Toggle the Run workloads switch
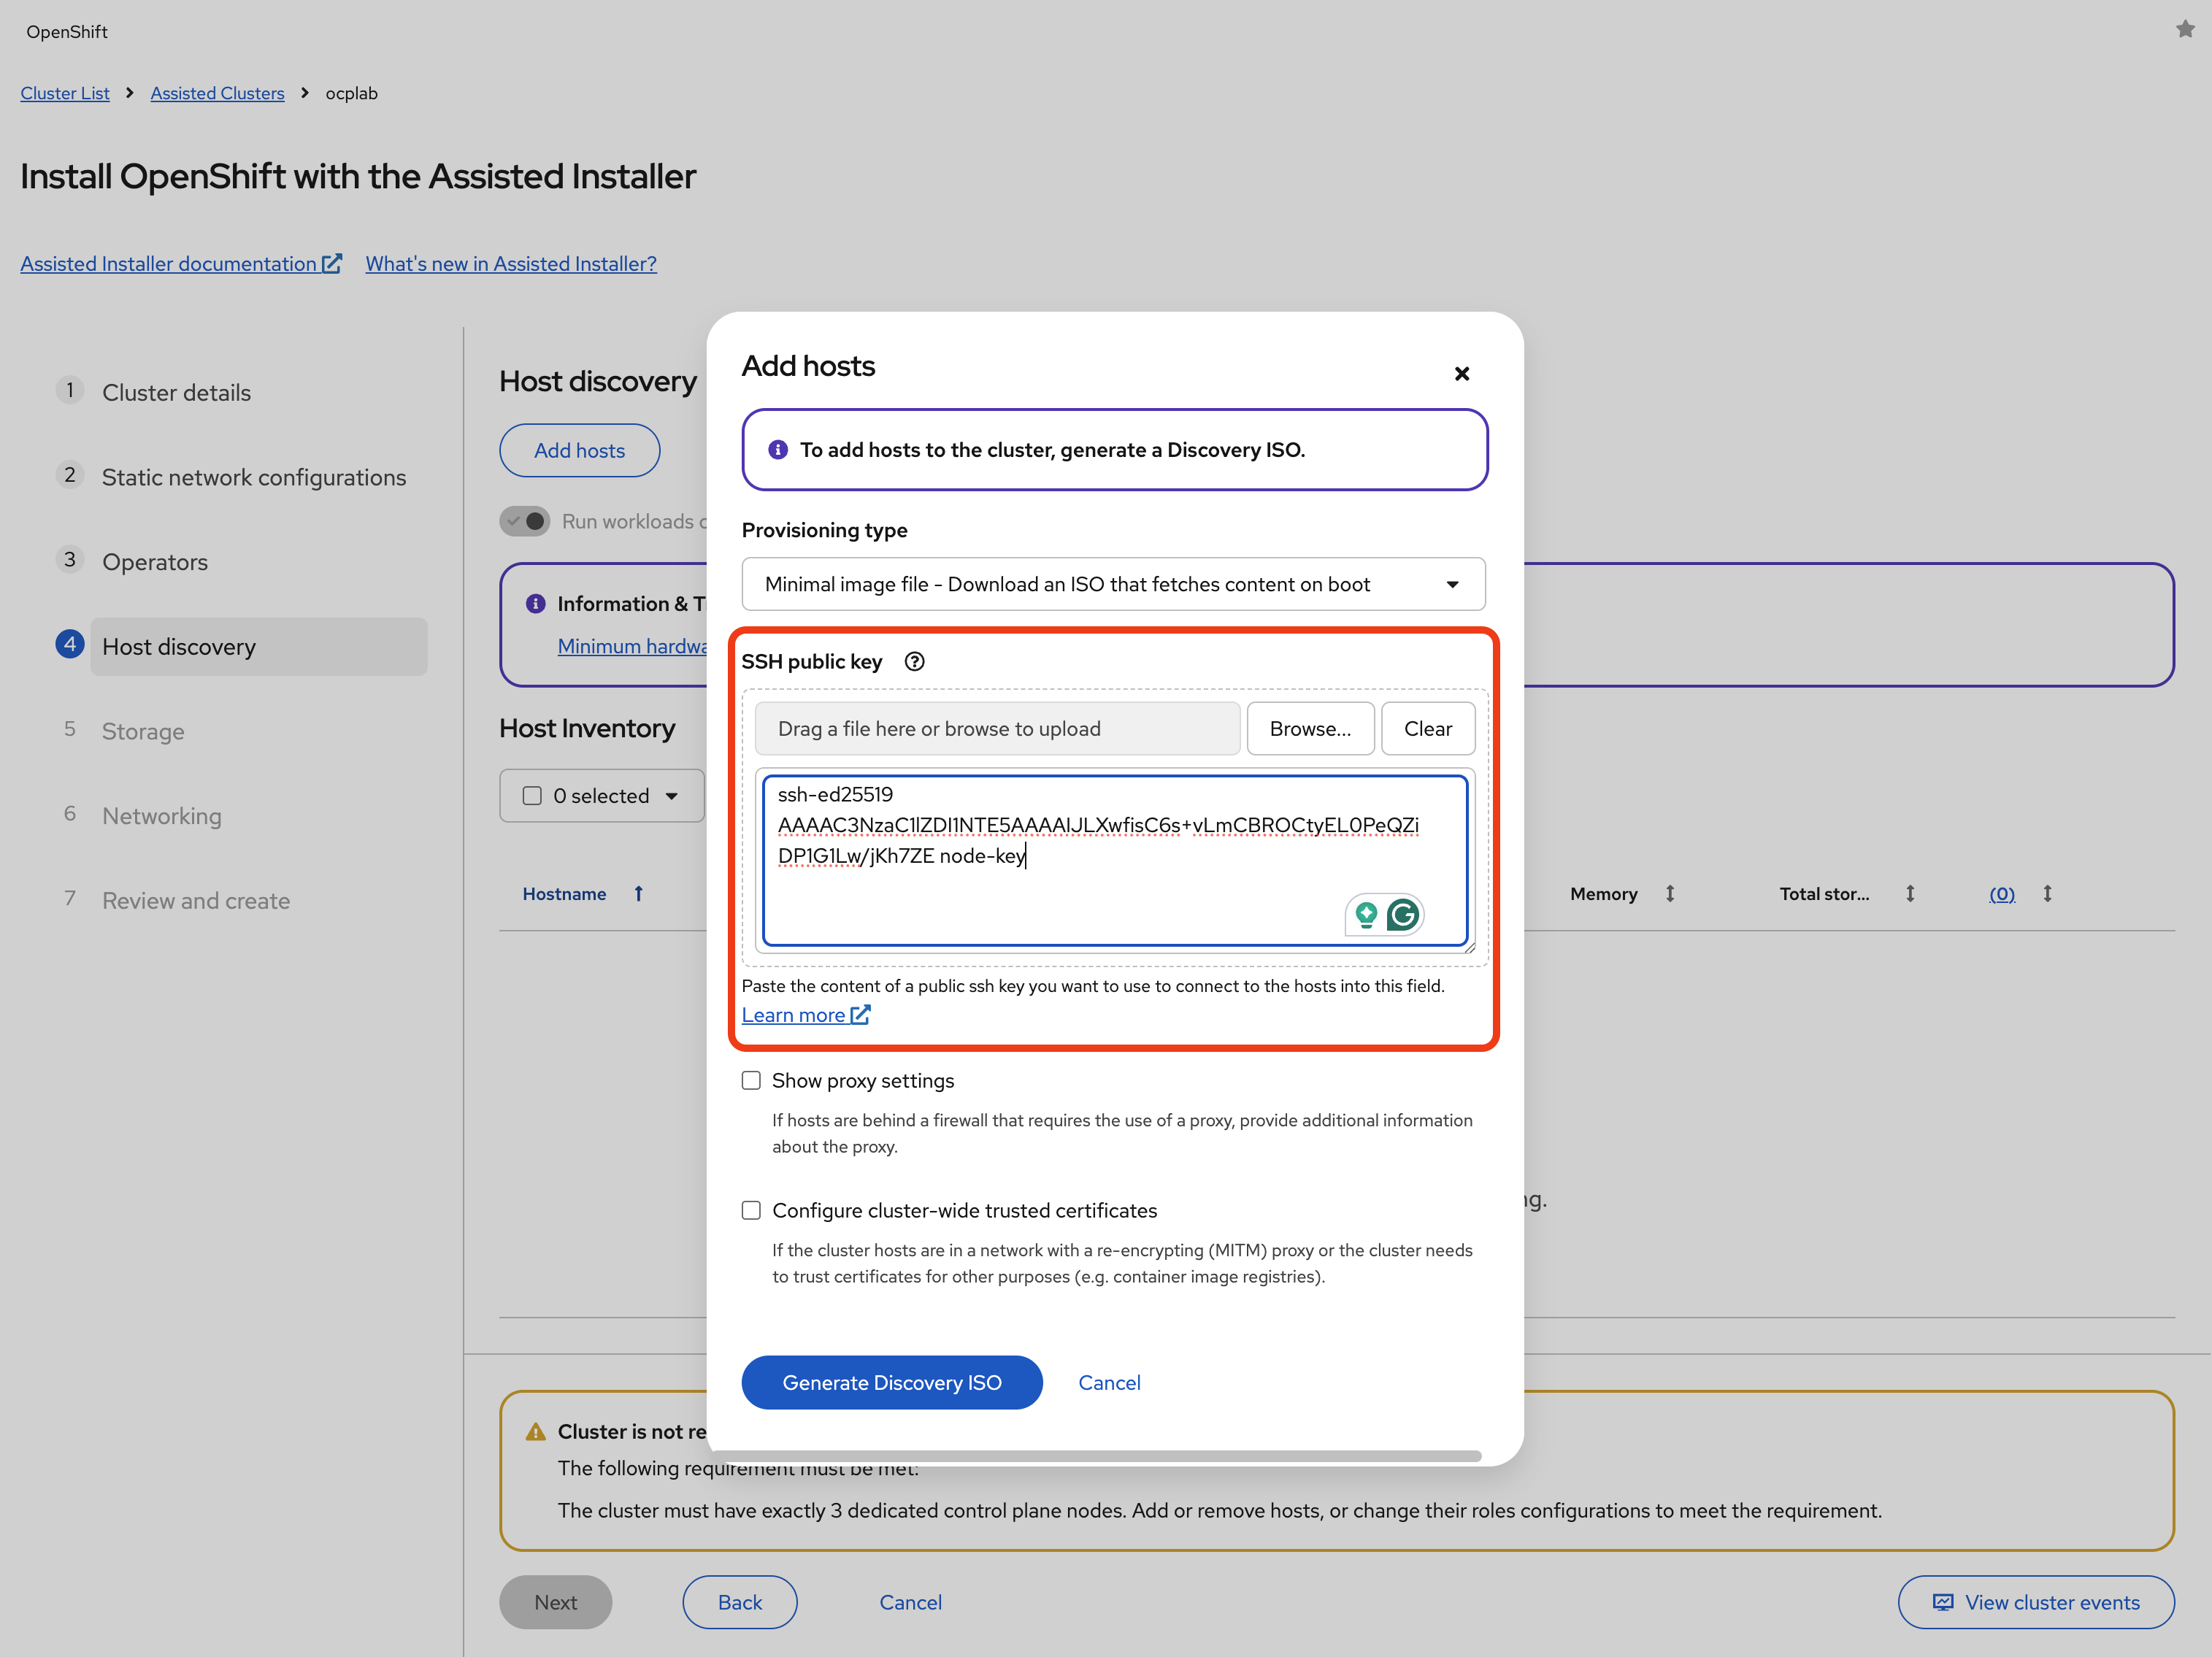Viewport: 2212px width, 1657px height. click(525, 521)
